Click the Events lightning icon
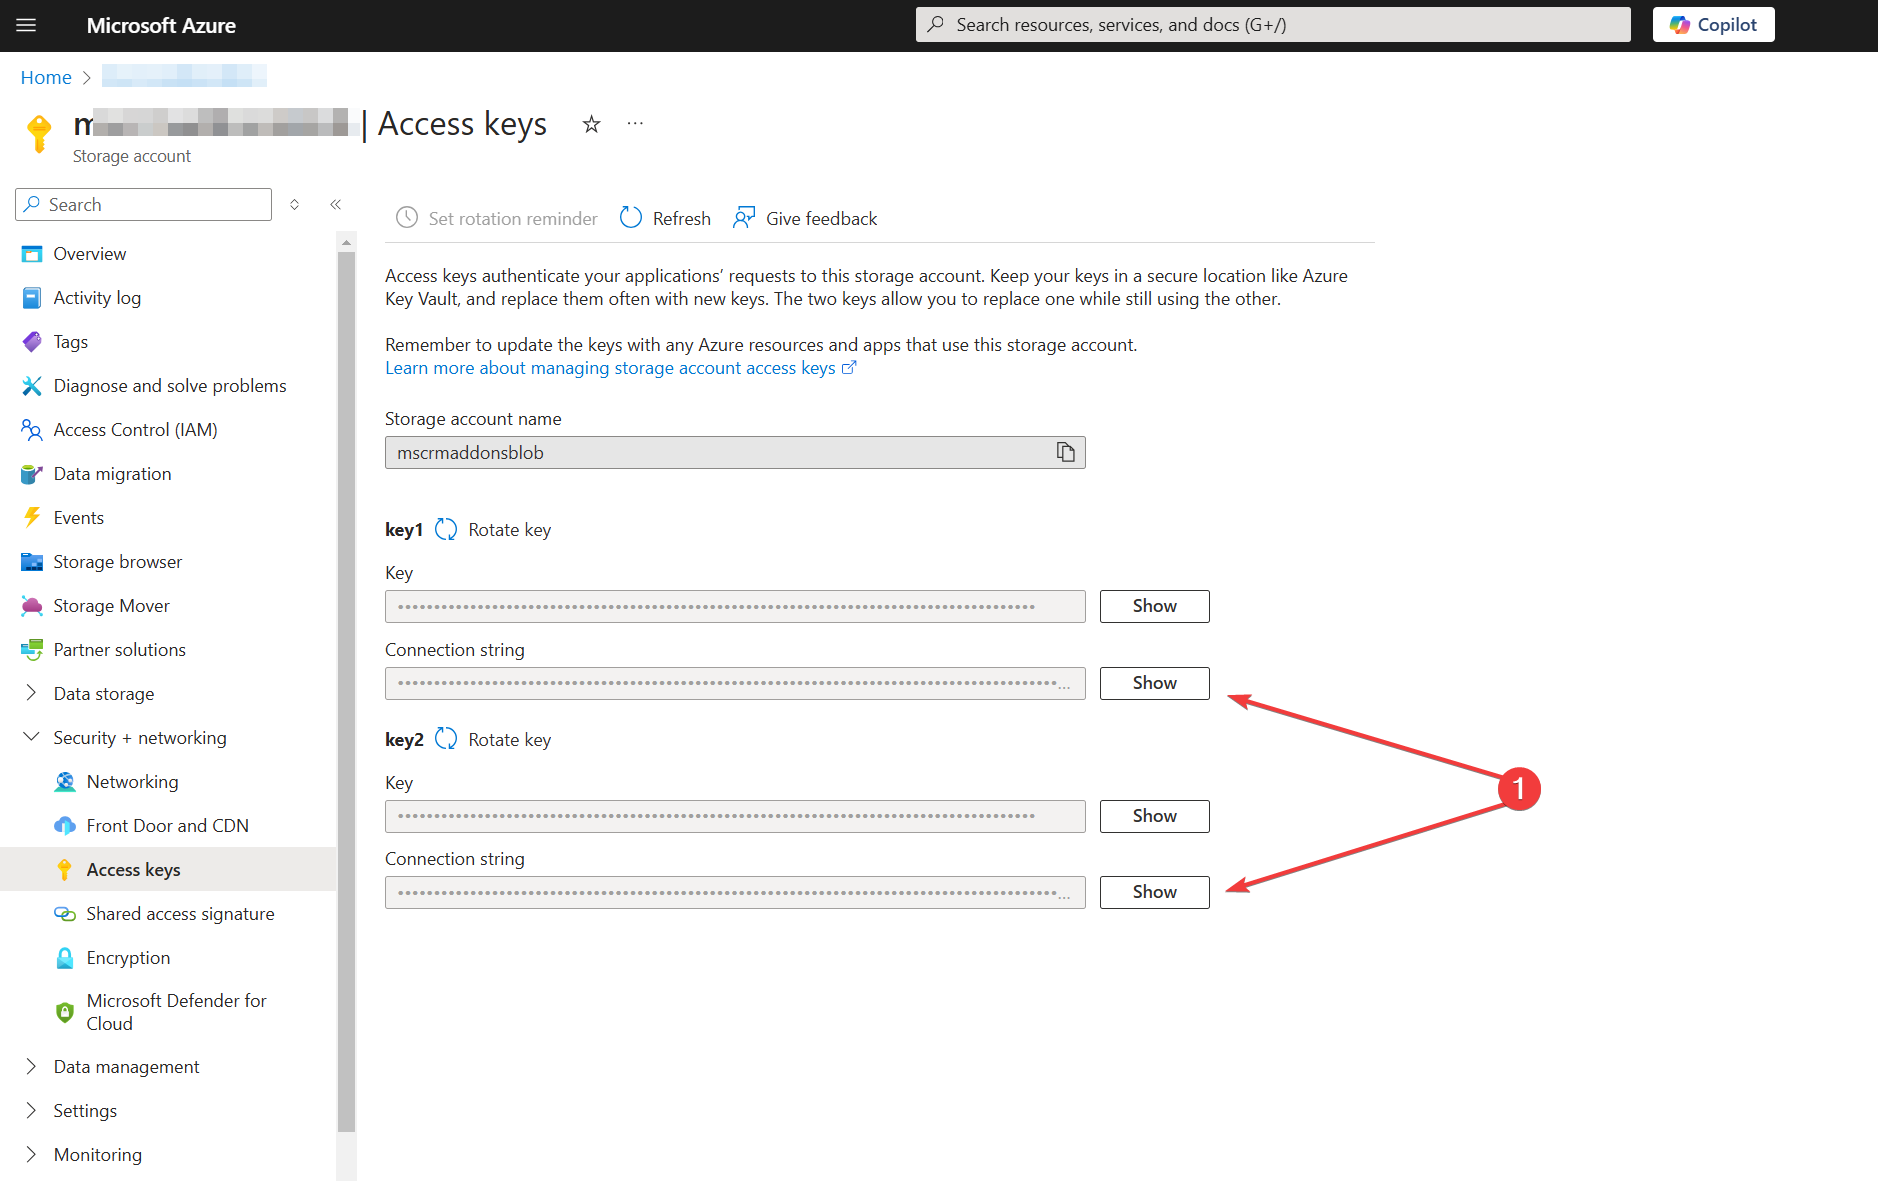The image size is (1878, 1181). pyautogui.click(x=32, y=517)
